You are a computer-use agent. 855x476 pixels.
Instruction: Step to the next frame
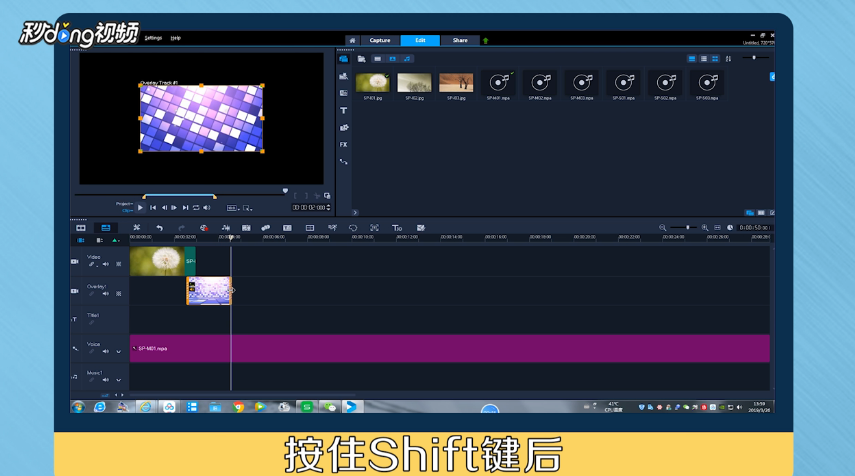point(174,208)
